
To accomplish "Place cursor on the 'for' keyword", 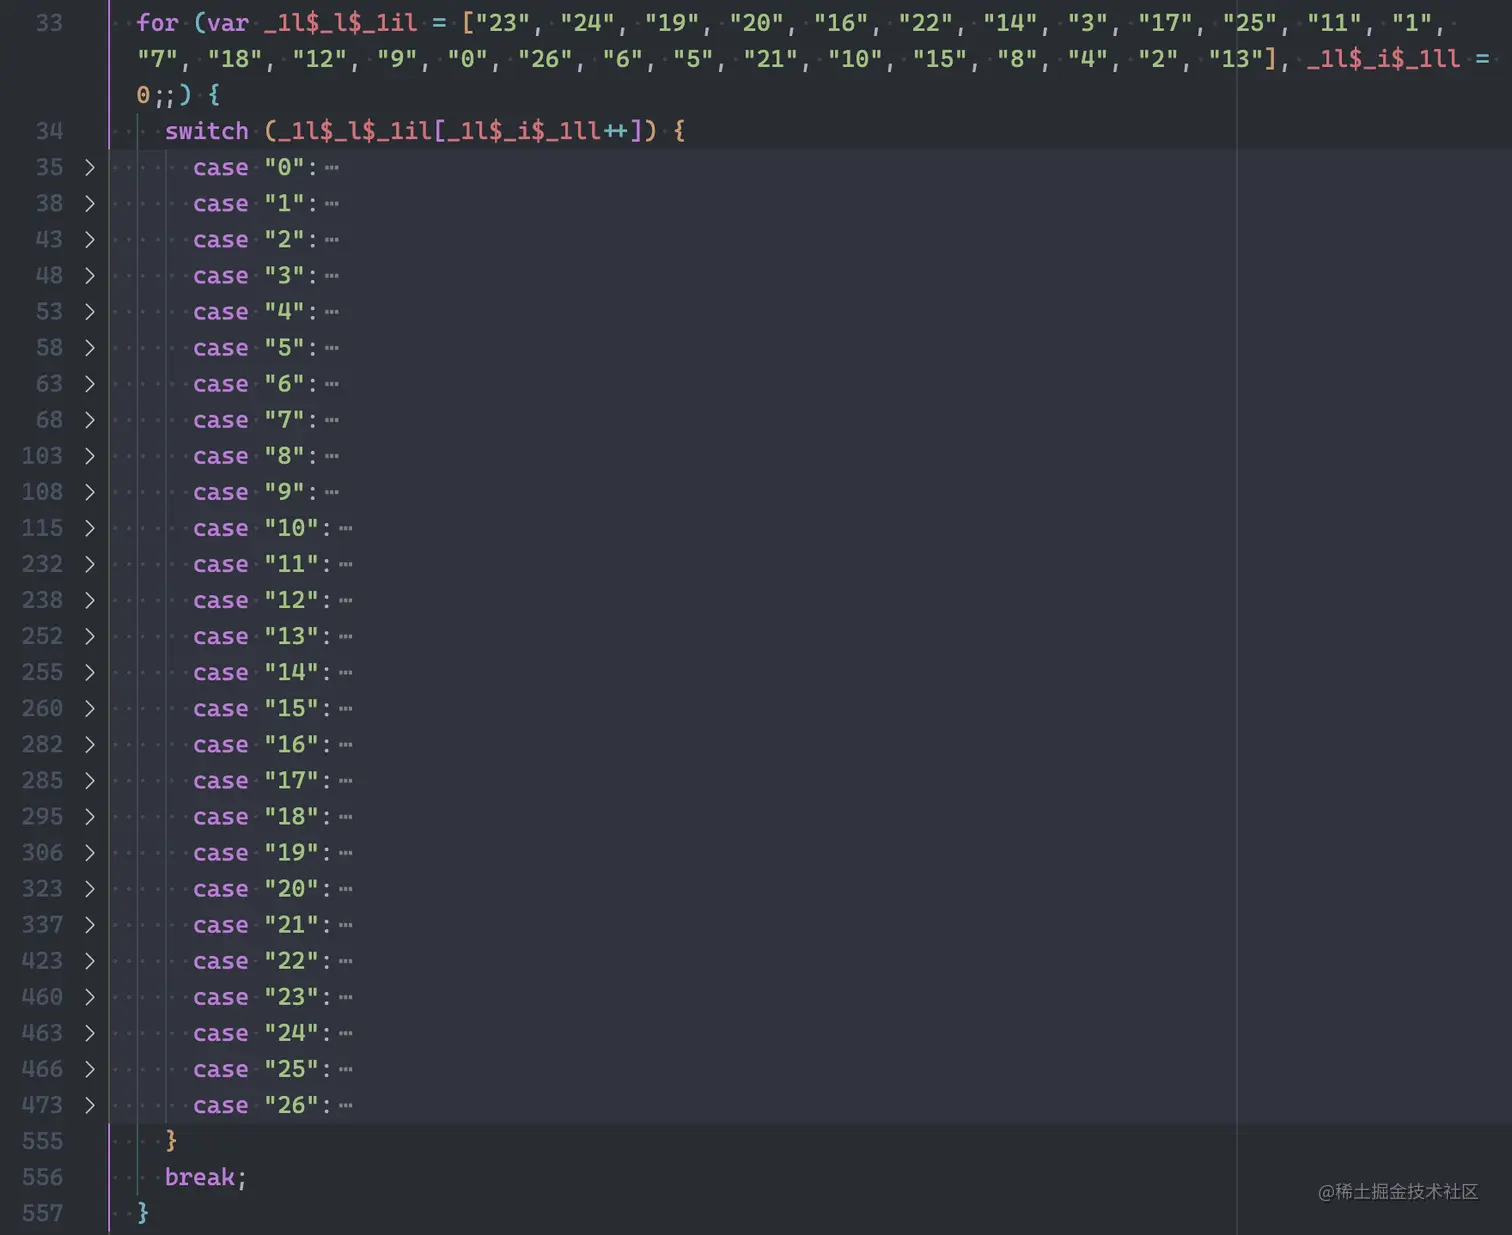I will click(x=157, y=22).
